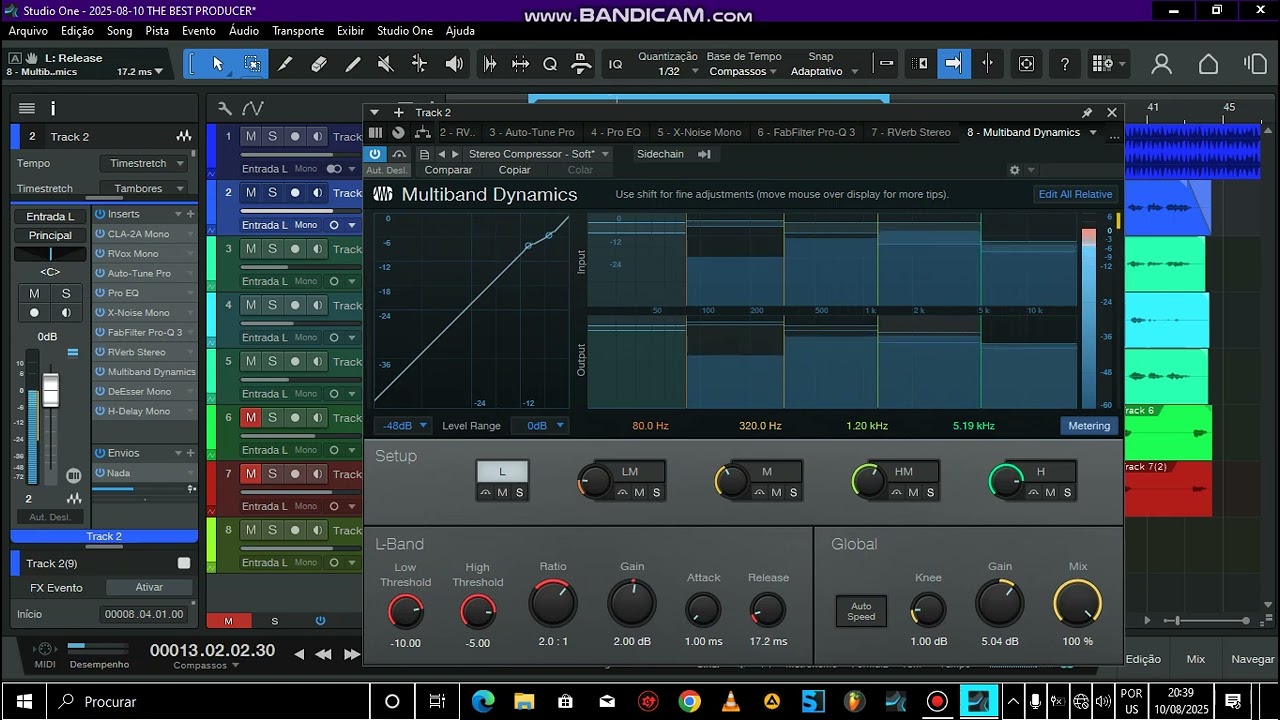This screenshot has width=1280, height=720.
Task: Adjust the Global Mix knob
Action: (1077, 604)
